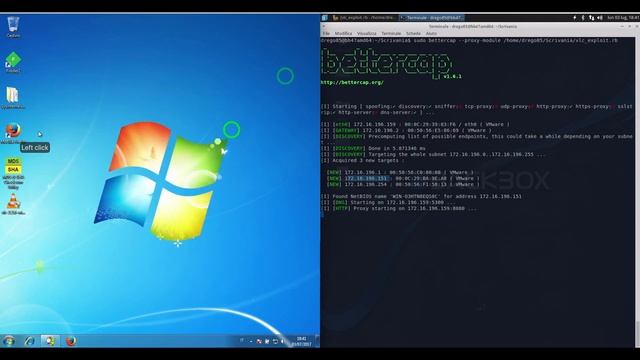Open the Modifica menu in terminal

click(343, 33)
